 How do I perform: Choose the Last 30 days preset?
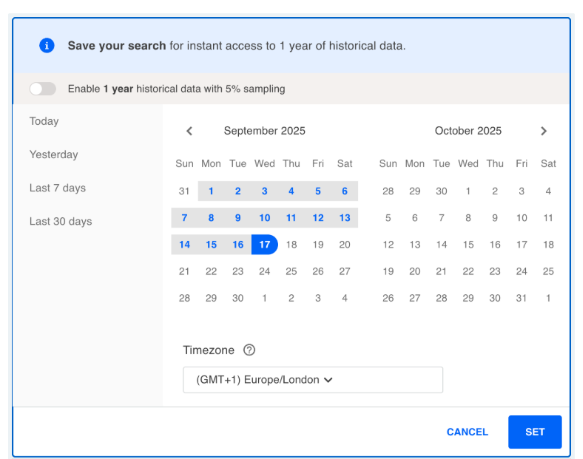tap(61, 221)
